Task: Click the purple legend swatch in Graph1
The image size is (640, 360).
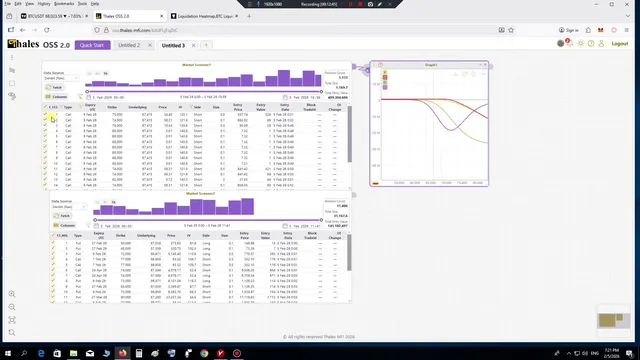Action: (385, 87)
